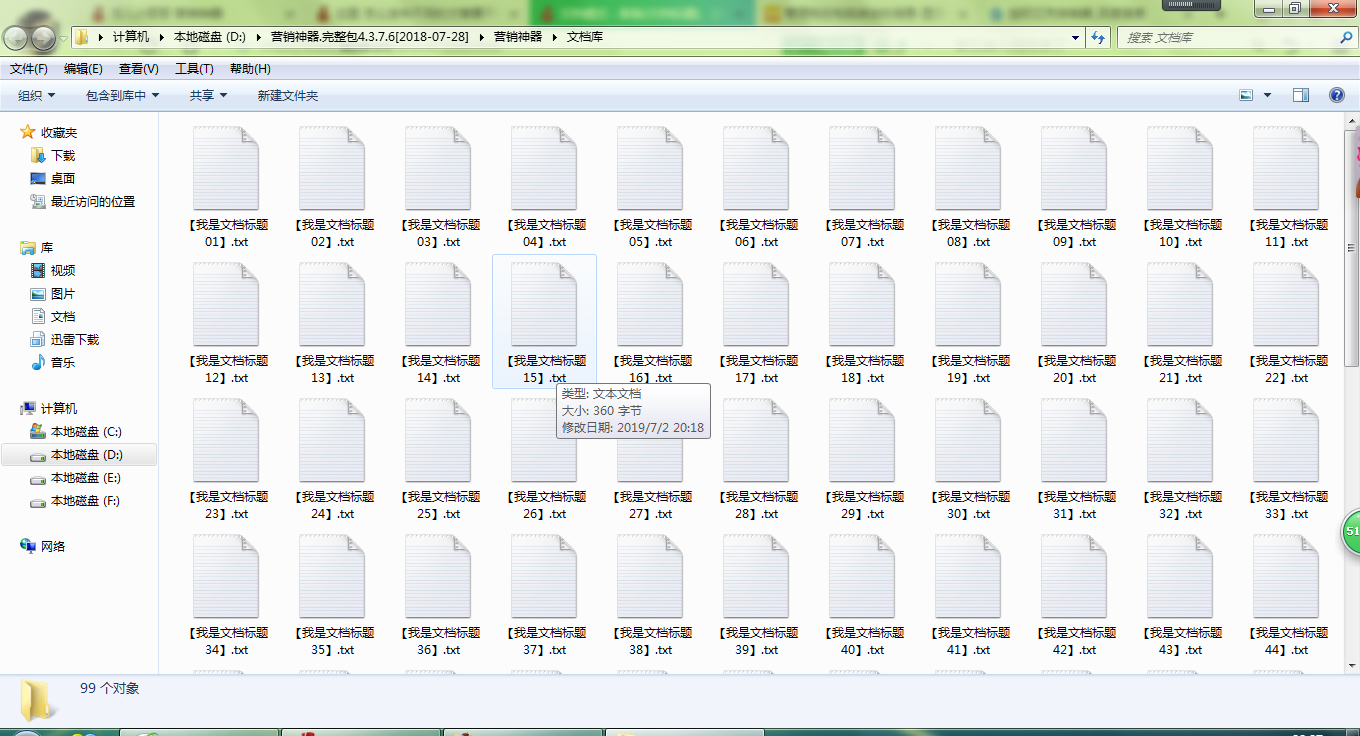Open the 包含到库中 dropdown
Screen dimensions: 1360x736
point(122,95)
